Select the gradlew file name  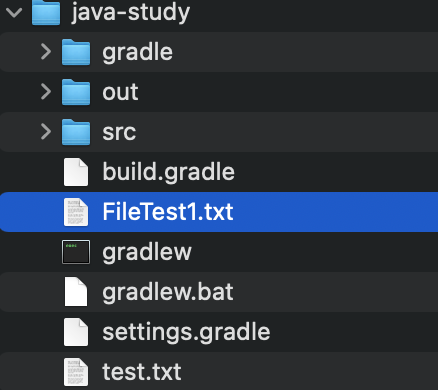[147, 252]
